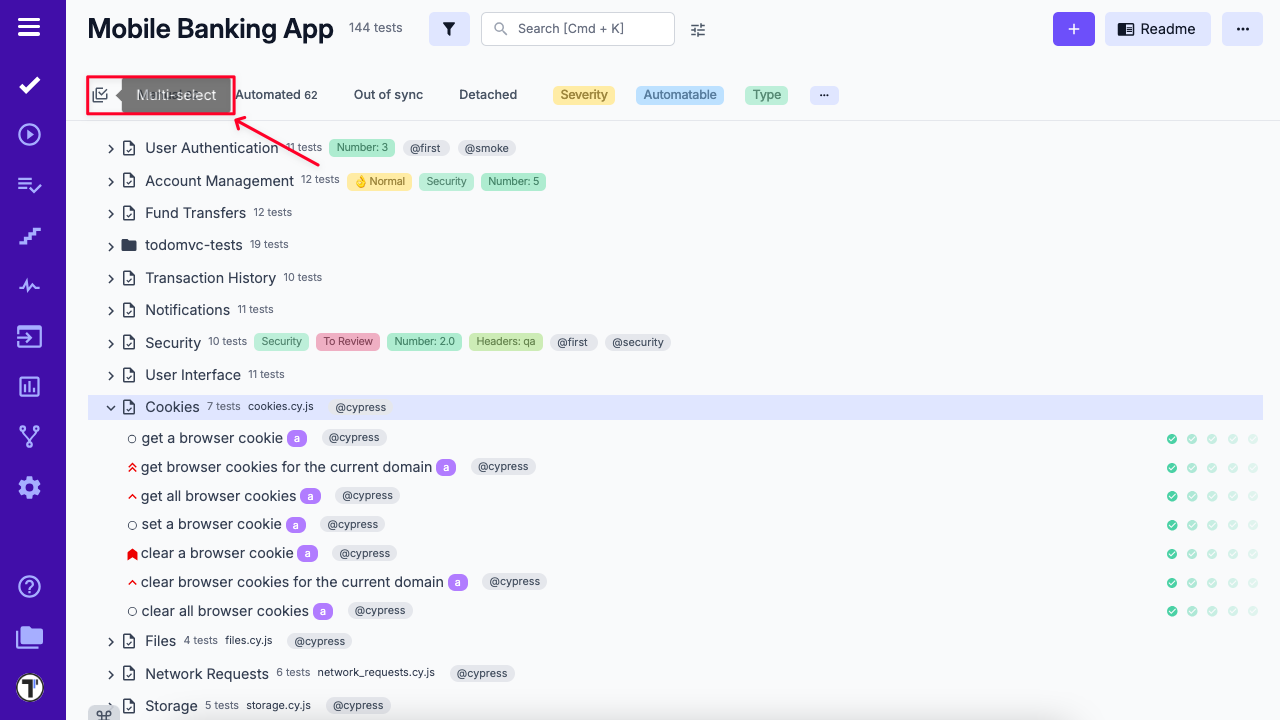Open the display settings sliders icon beside search
The image size is (1280, 720).
[x=697, y=31]
